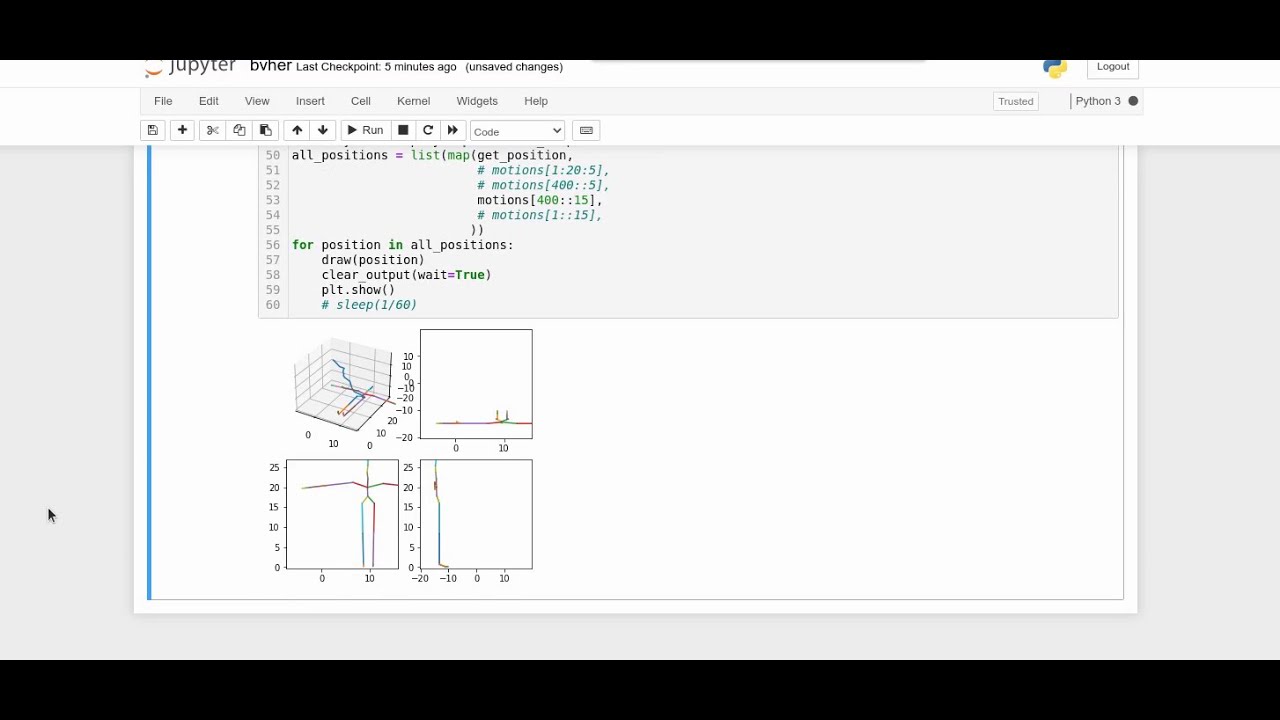Click code line motions[400::15]
This screenshot has width=1280, height=720.
pos(539,200)
